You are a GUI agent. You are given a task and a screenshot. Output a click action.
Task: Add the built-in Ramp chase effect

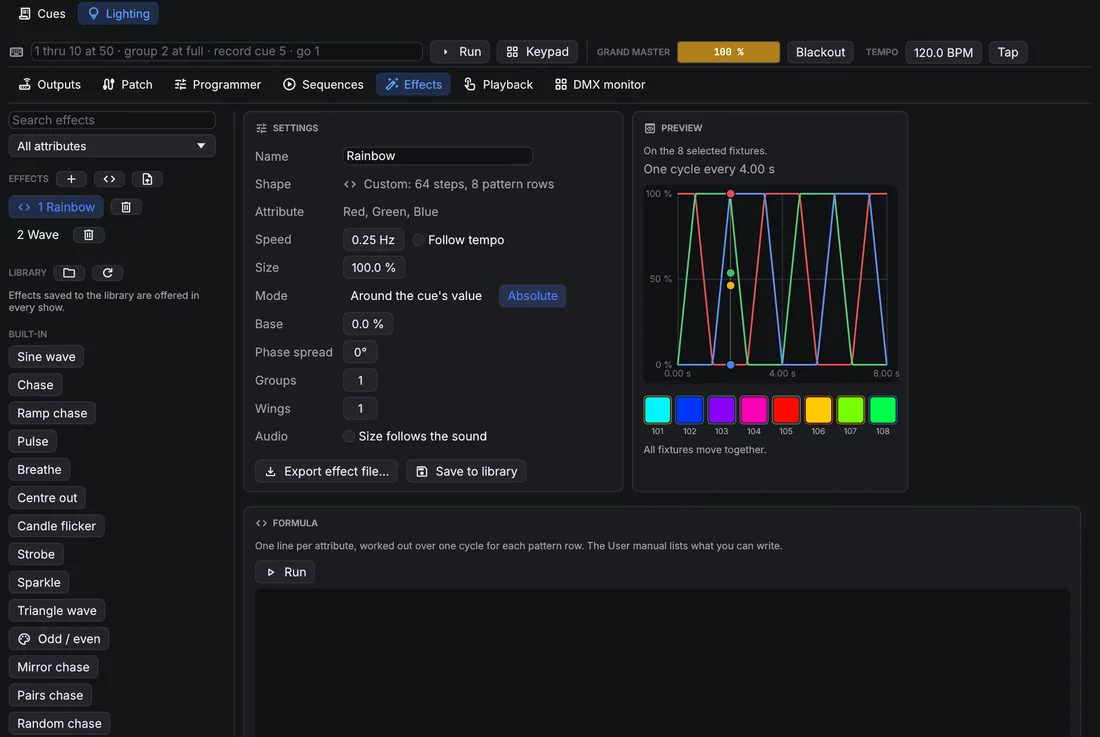click(x=52, y=413)
